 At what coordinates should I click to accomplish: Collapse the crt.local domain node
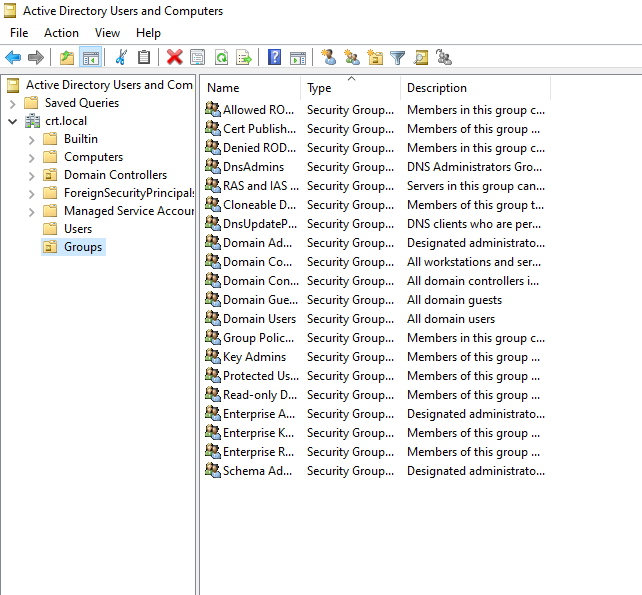(13, 122)
